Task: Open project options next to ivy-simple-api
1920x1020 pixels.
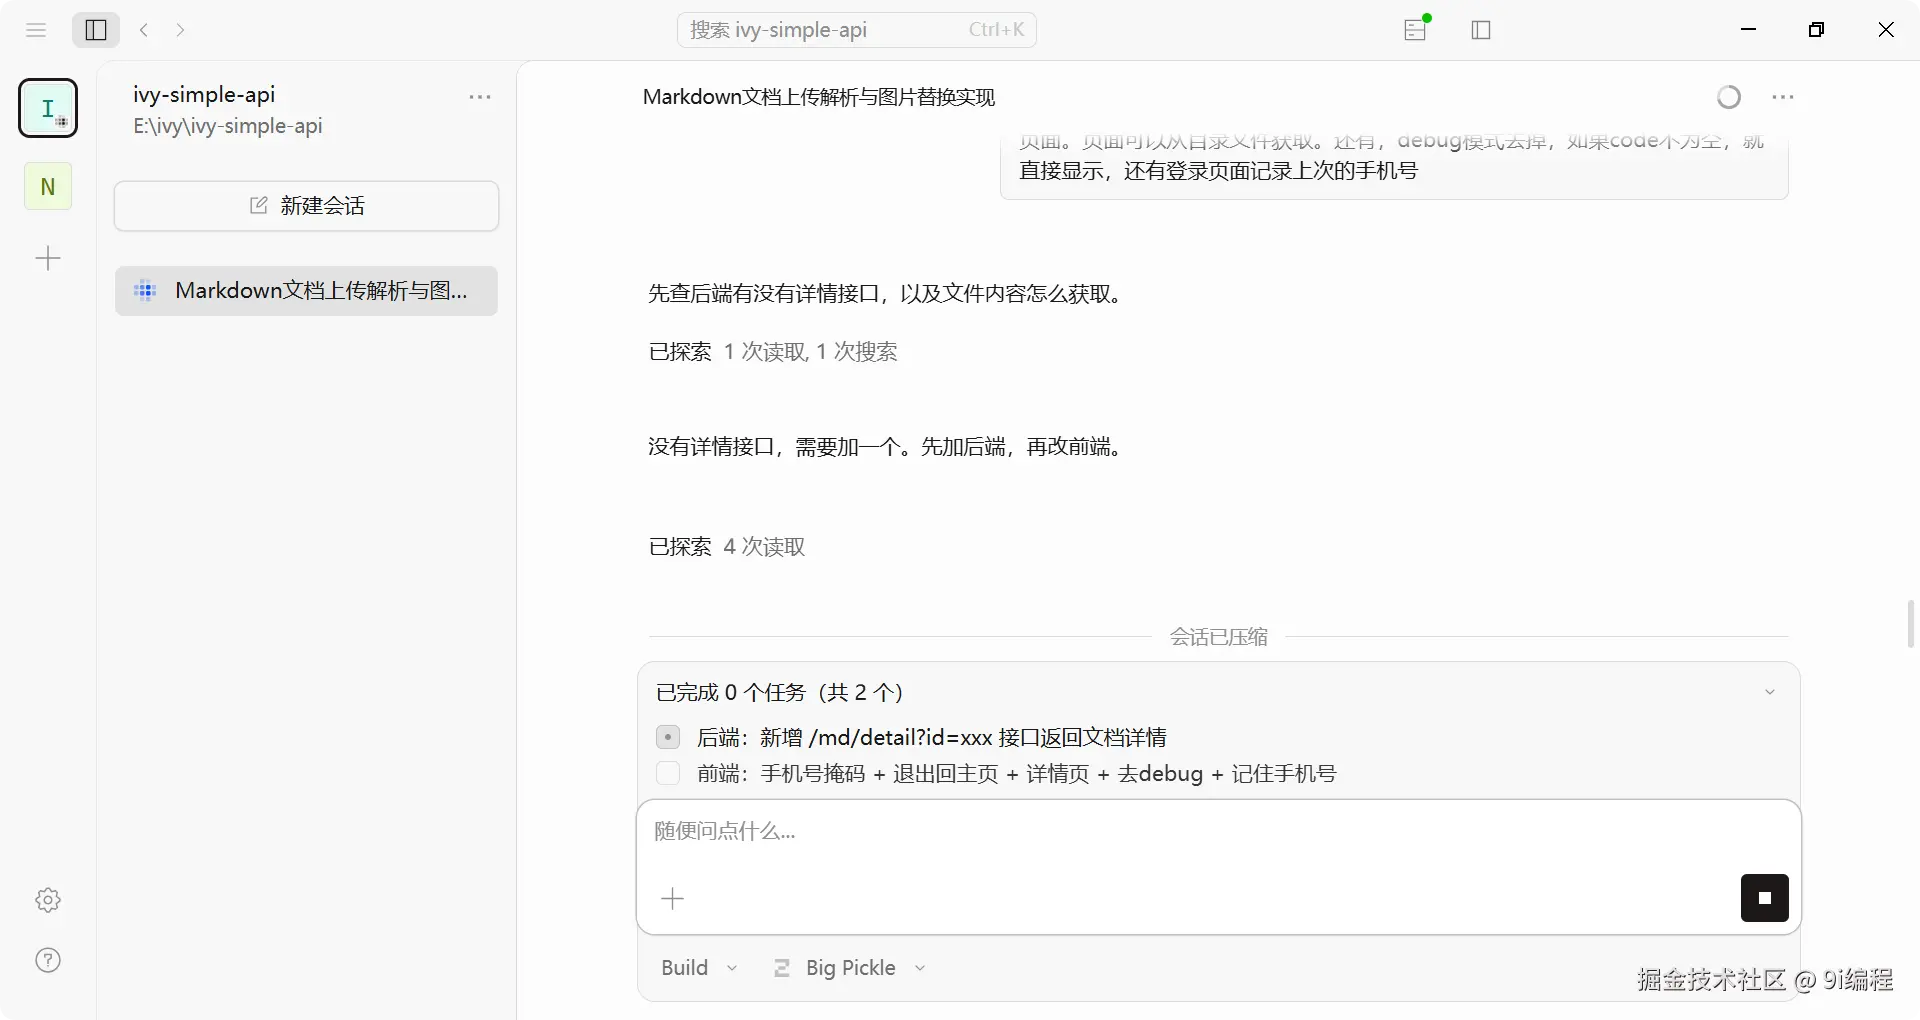Action: (x=480, y=97)
